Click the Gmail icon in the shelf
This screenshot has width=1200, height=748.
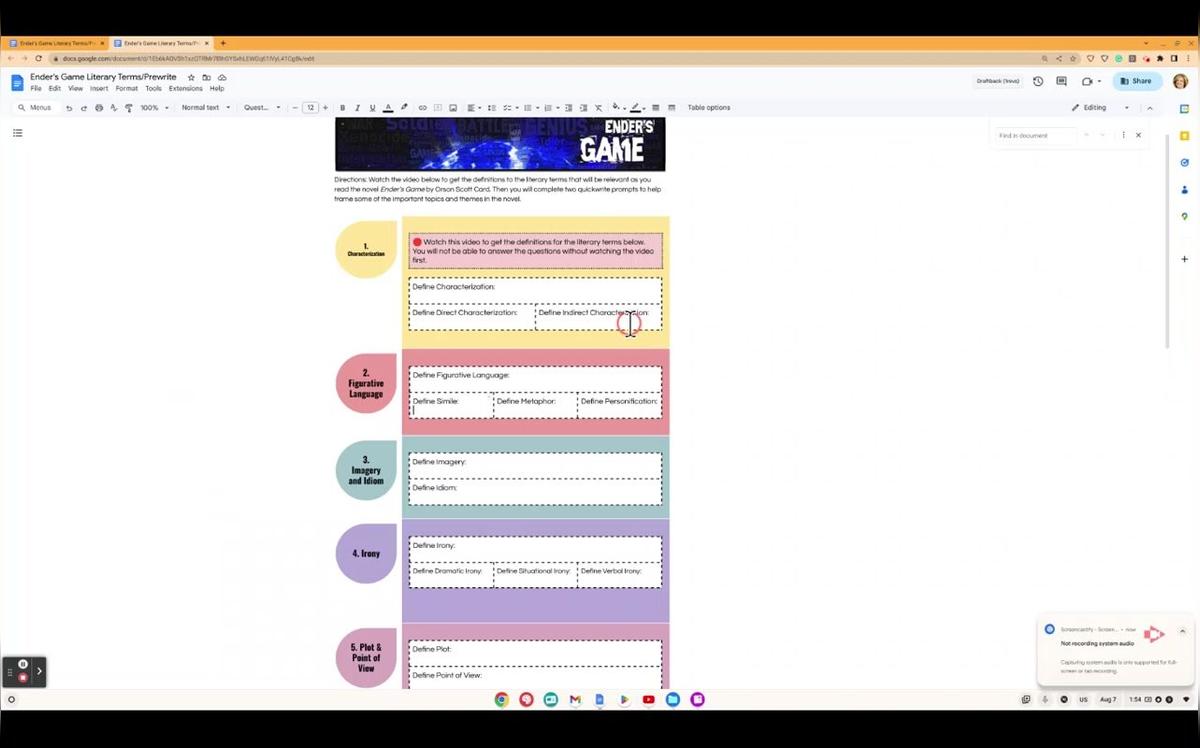coord(575,699)
